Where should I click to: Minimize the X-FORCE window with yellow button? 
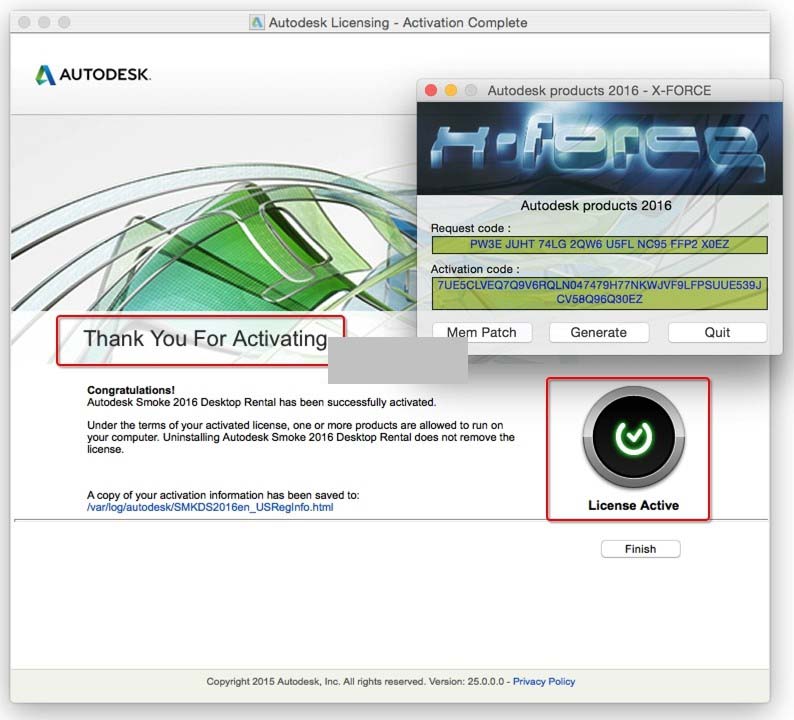451,91
